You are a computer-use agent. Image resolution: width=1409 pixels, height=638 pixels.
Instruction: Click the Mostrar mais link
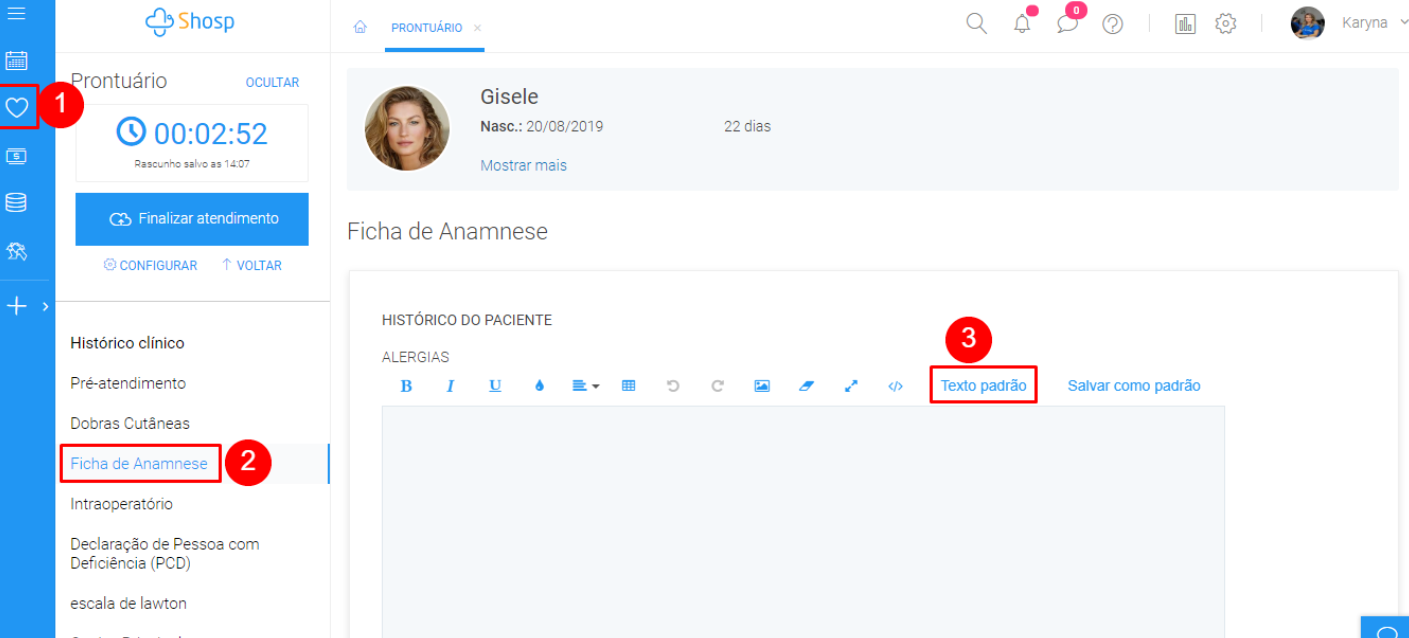(523, 165)
